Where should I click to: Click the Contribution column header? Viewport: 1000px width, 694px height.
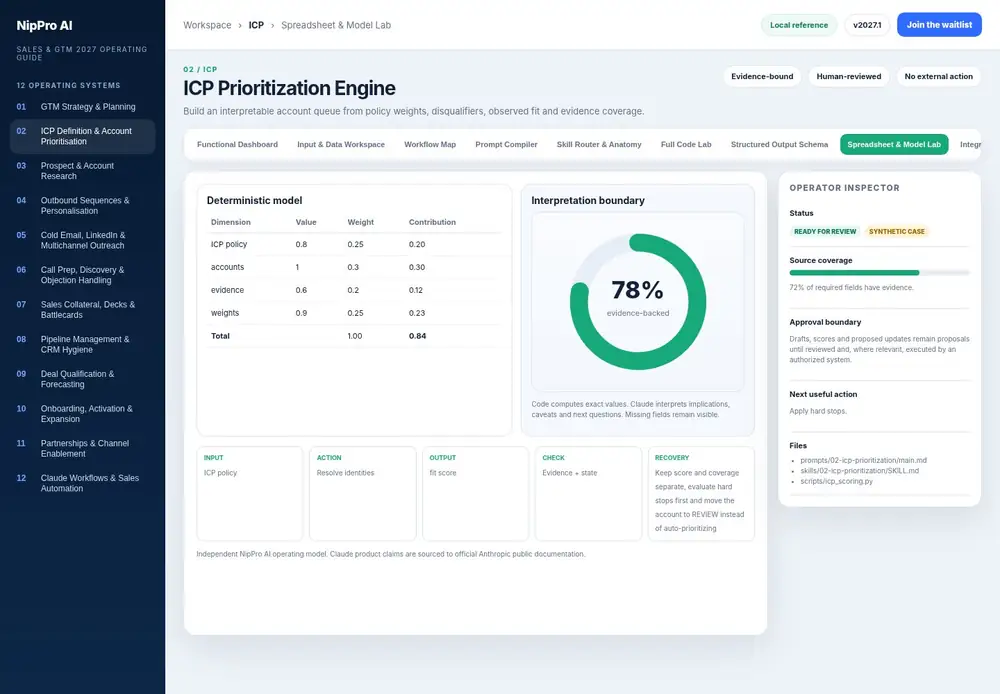pyautogui.click(x=432, y=222)
